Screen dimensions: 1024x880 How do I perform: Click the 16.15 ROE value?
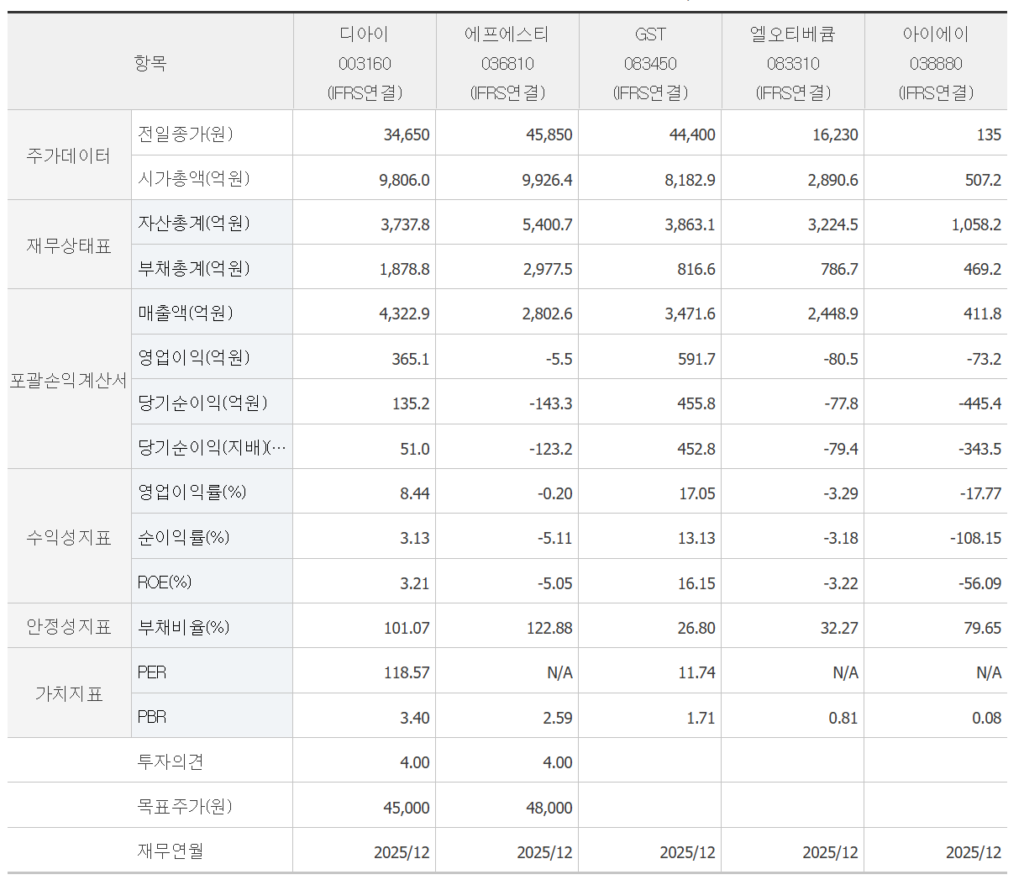pyautogui.click(x=696, y=584)
